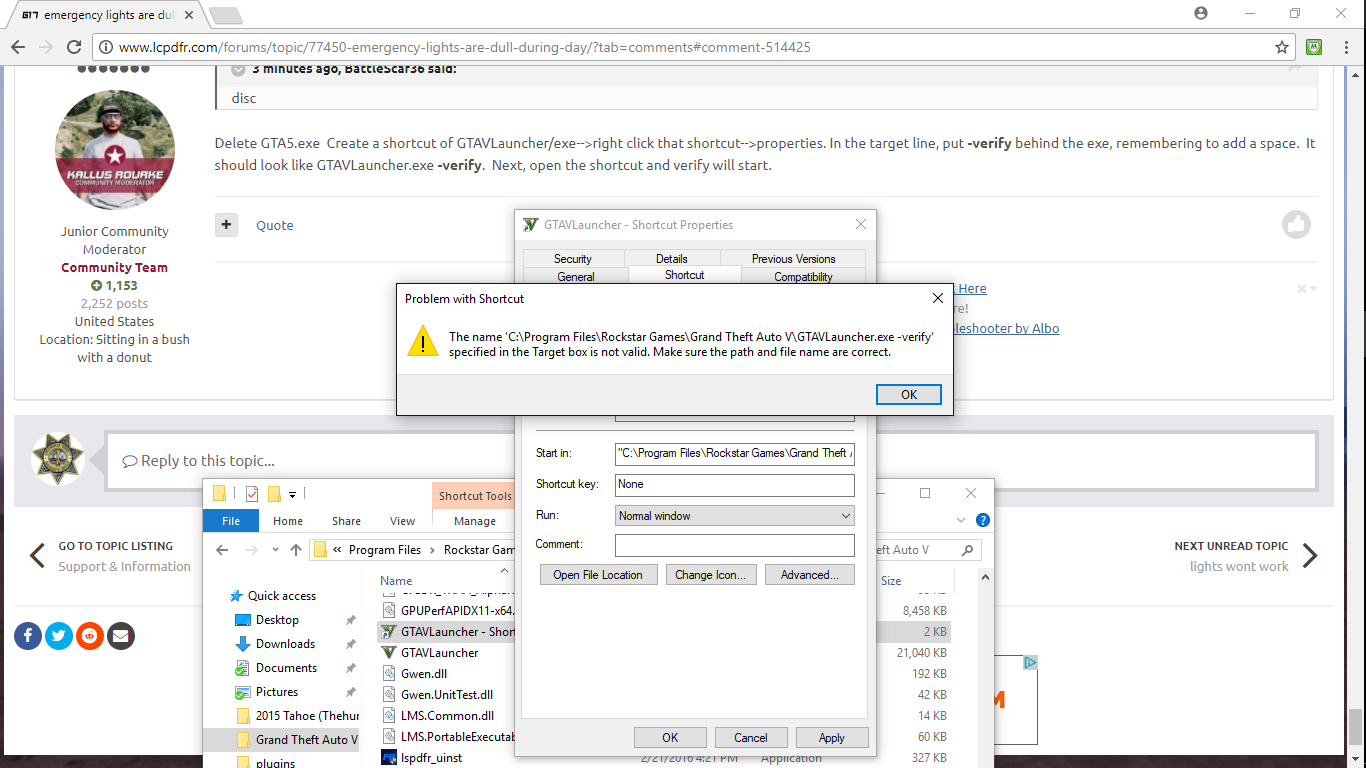Open the green Chrome extension icon
This screenshot has height=768, width=1366.
pyautogui.click(x=1314, y=47)
